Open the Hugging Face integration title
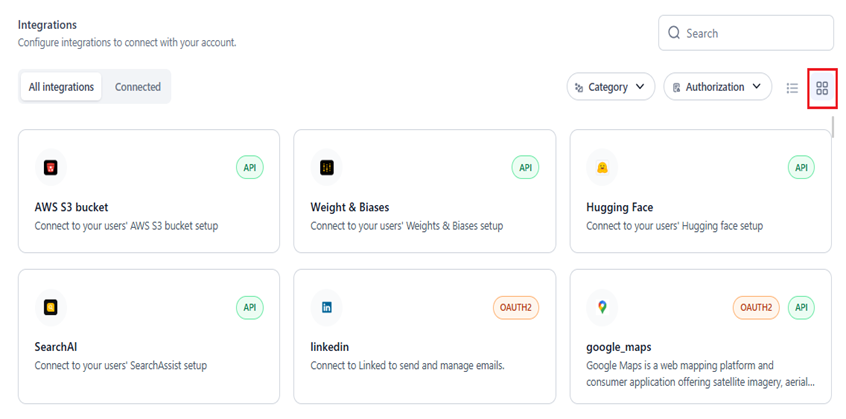This screenshot has width=846, height=419. (x=619, y=208)
